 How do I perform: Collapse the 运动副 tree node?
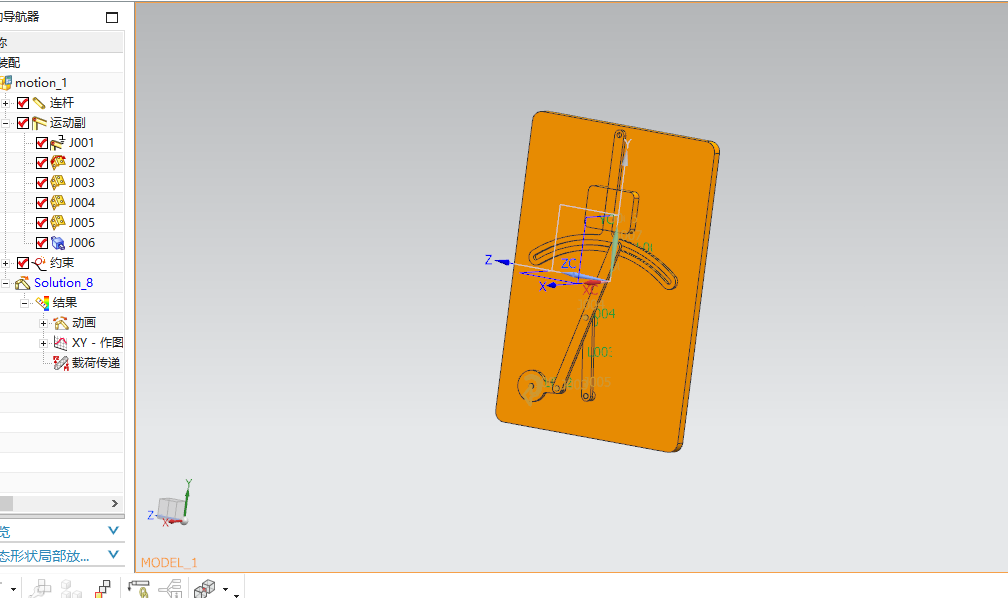(x=5, y=123)
